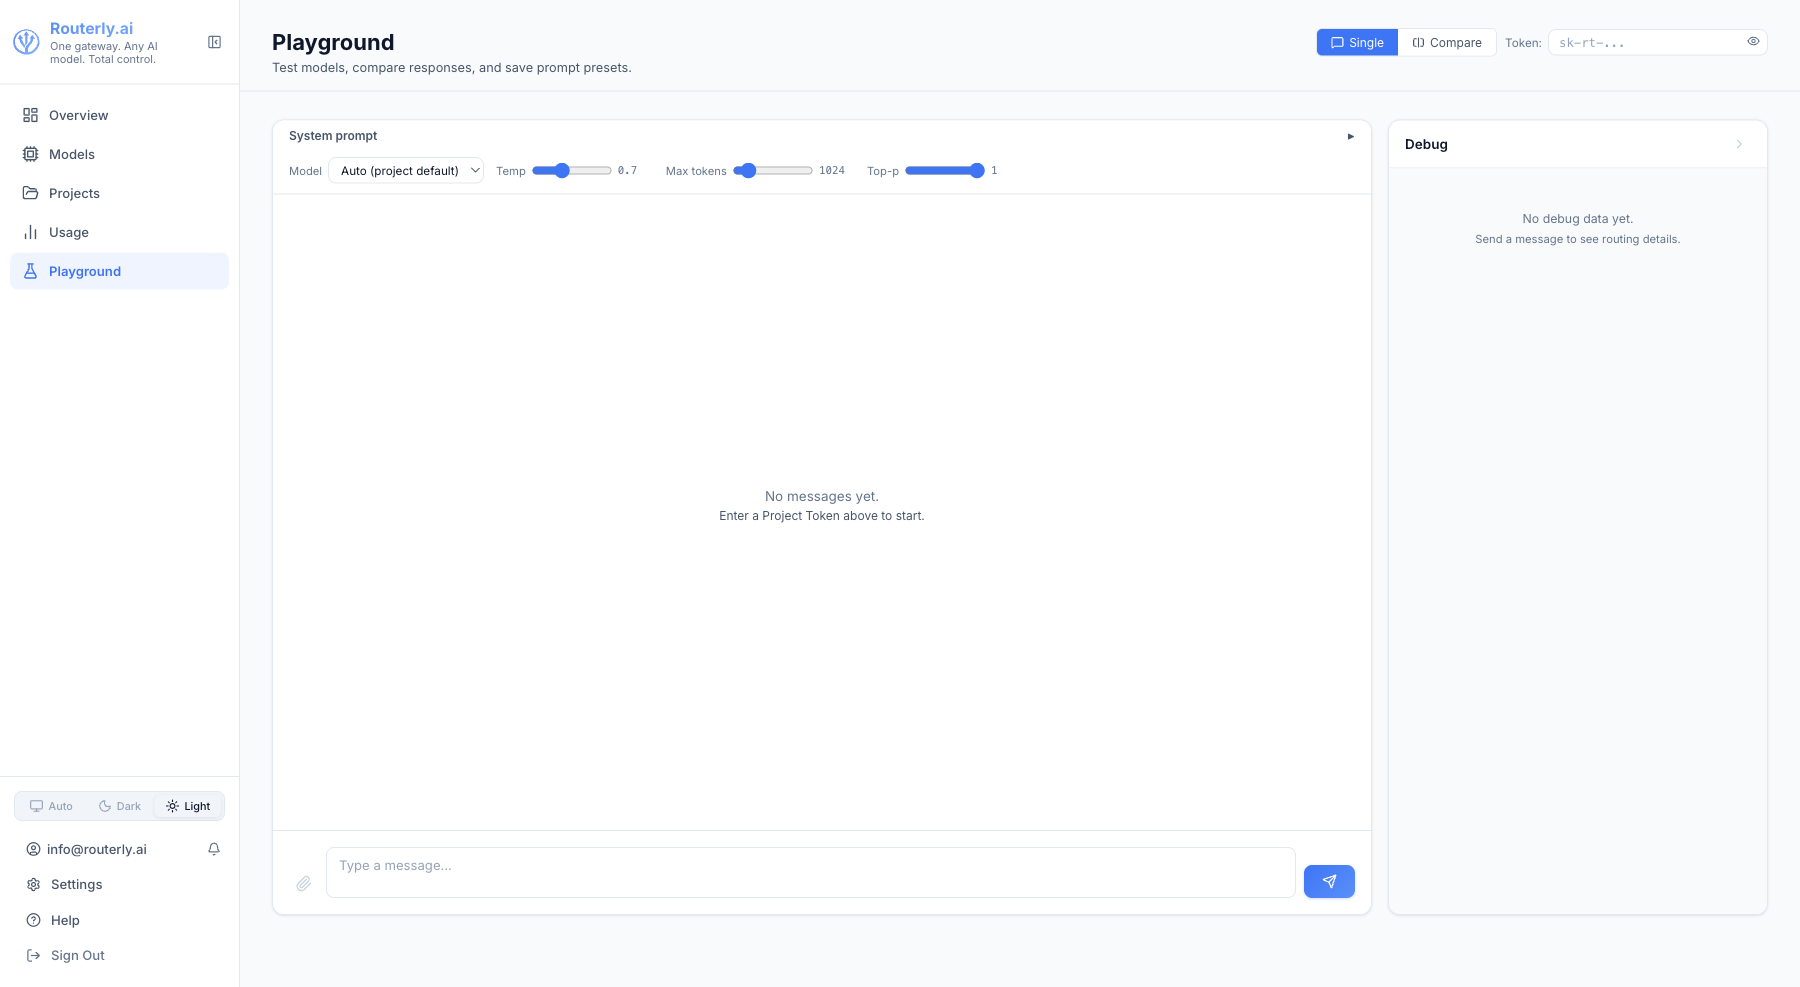Image resolution: width=1800 pixels, height=987 pixels.
Task: Open the Overview page
Action: pos(119,115)
